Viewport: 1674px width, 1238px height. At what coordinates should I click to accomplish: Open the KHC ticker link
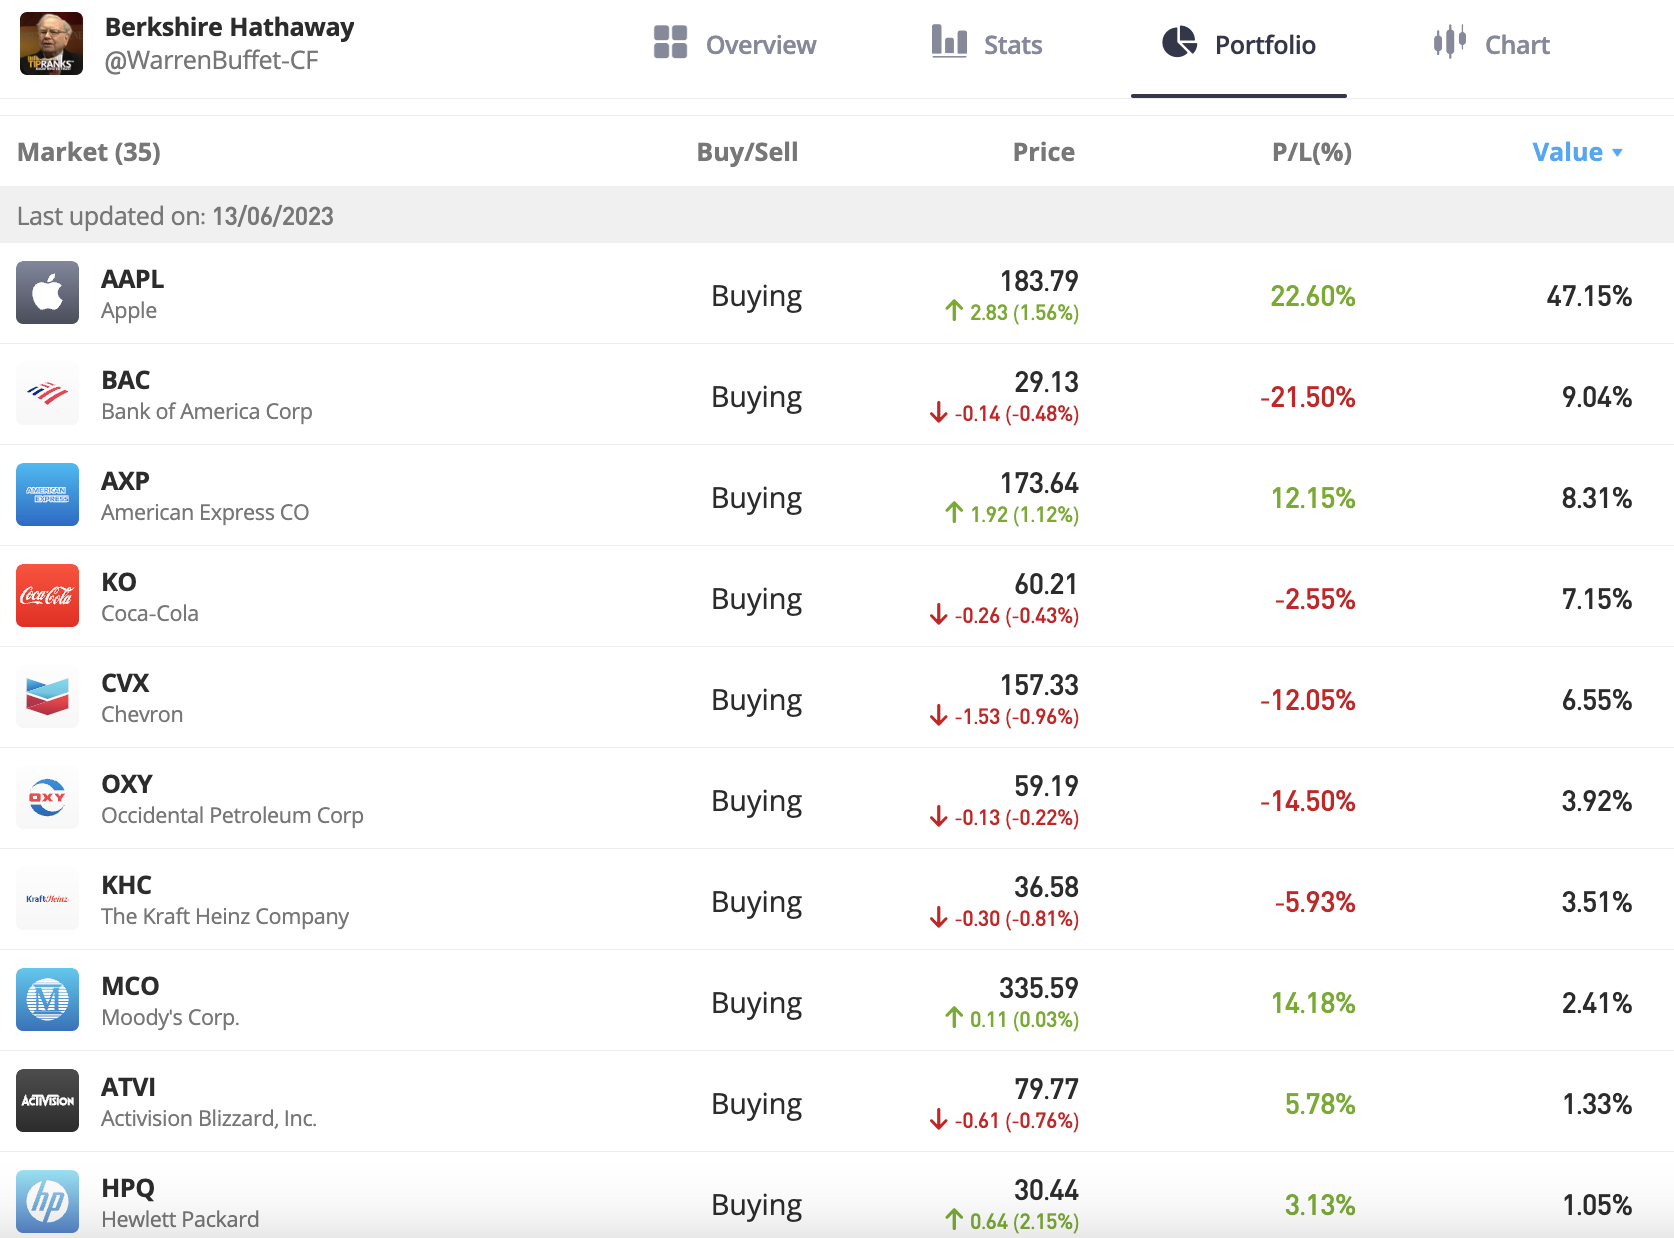[x=126, y=885]
